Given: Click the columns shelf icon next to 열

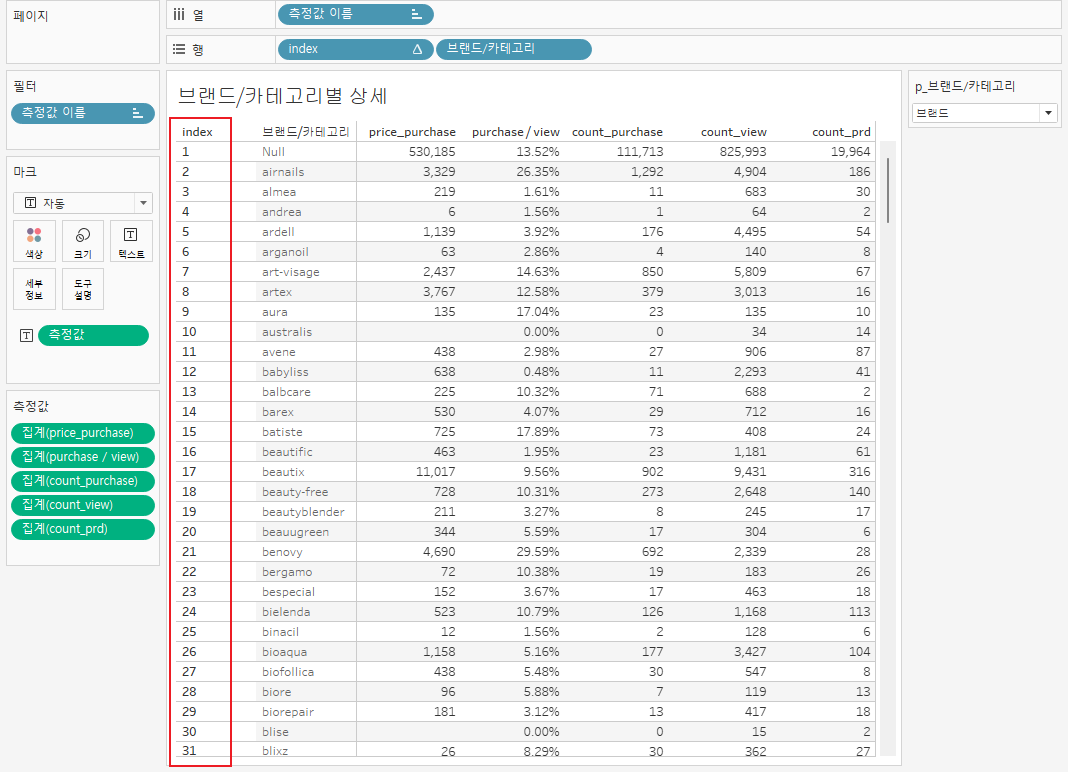Looking at the screenshot, I should click(x=179, y=14).
